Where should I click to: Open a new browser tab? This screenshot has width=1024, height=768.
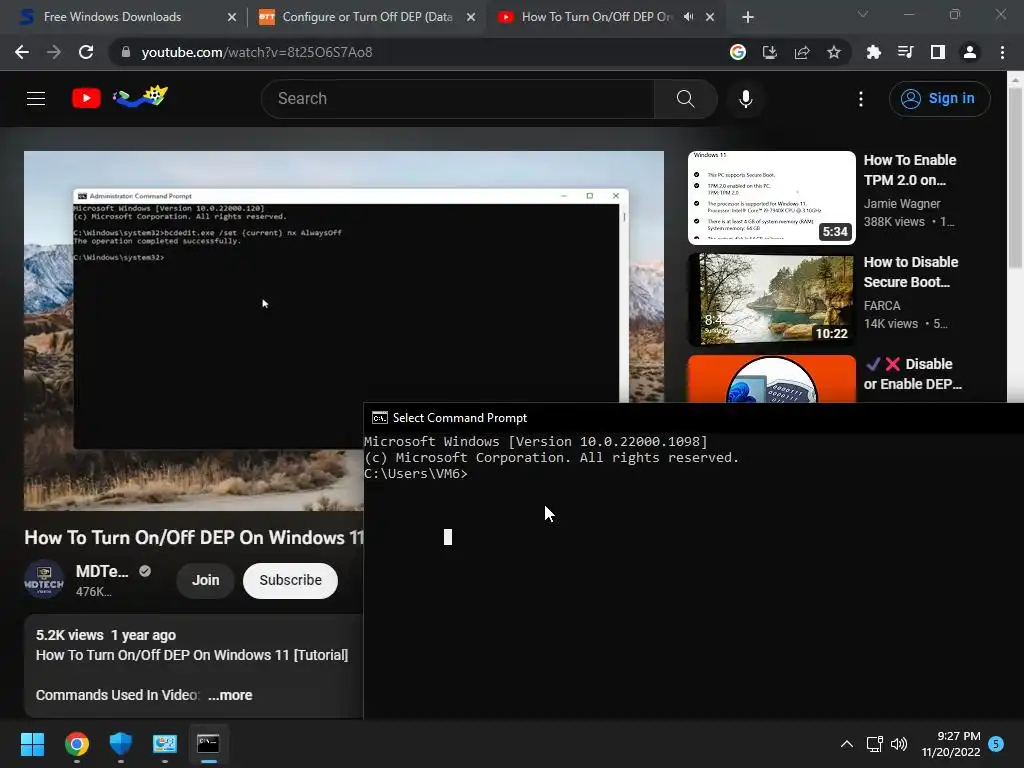(x=748, y=17)
